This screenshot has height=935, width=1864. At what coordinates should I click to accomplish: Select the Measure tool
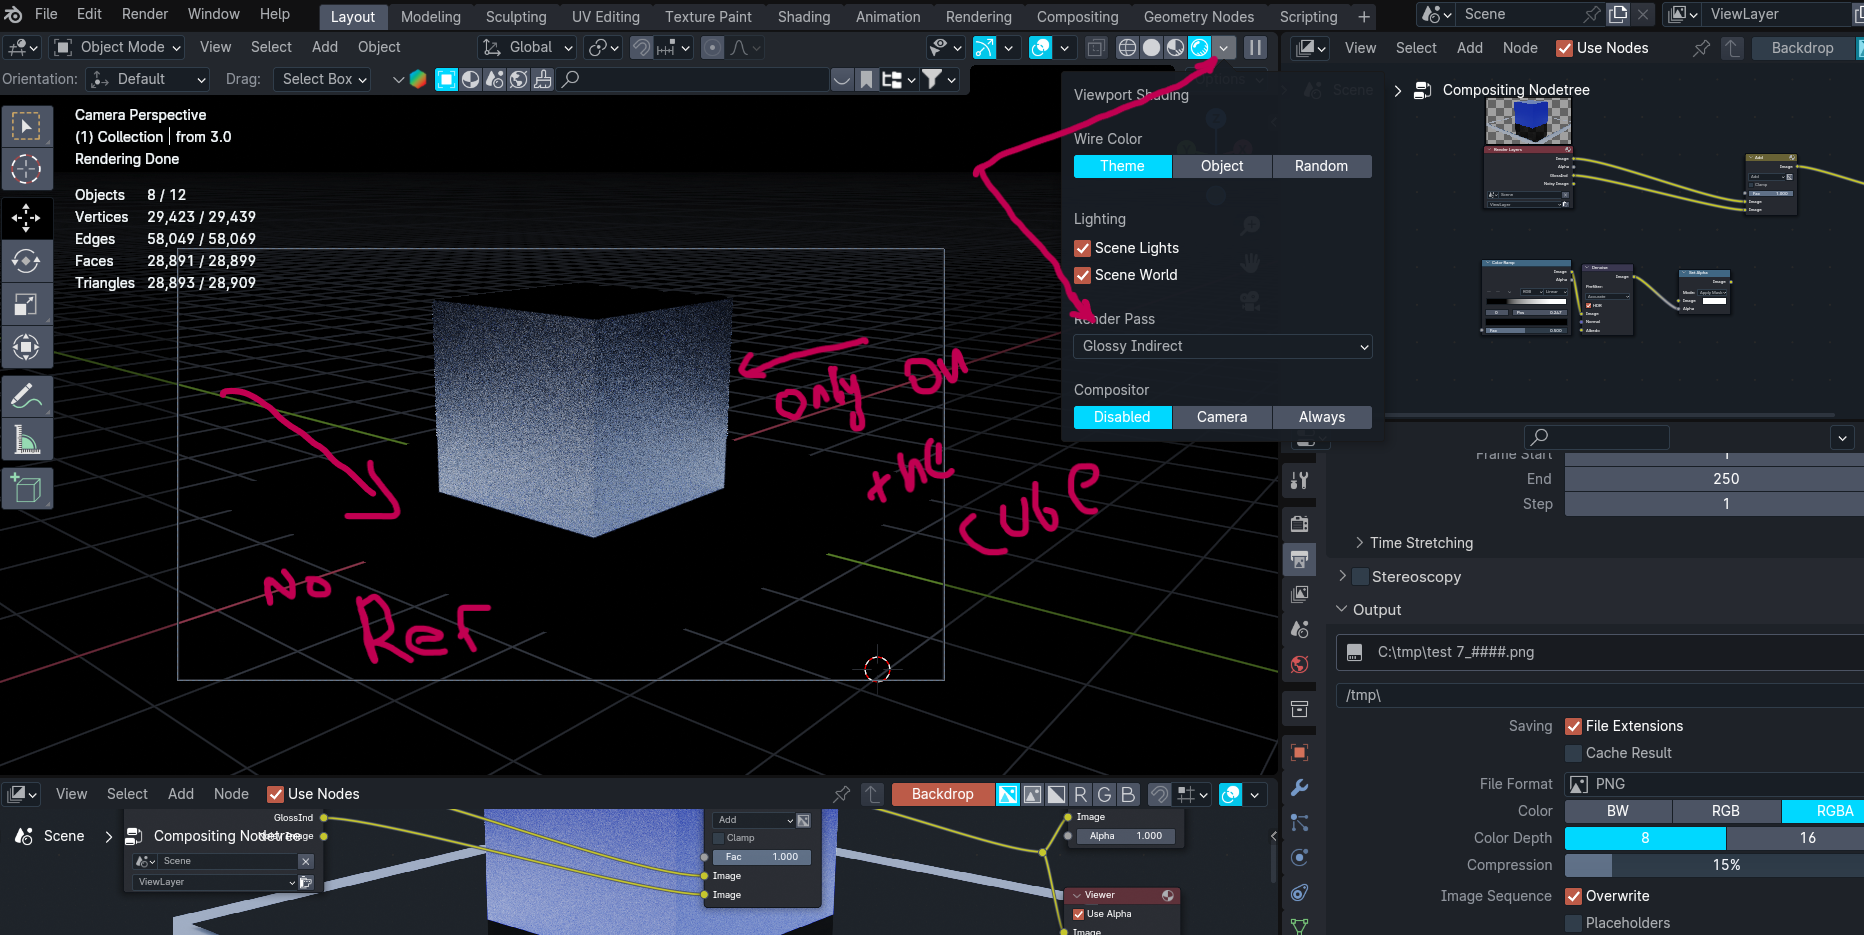[26, 439]
